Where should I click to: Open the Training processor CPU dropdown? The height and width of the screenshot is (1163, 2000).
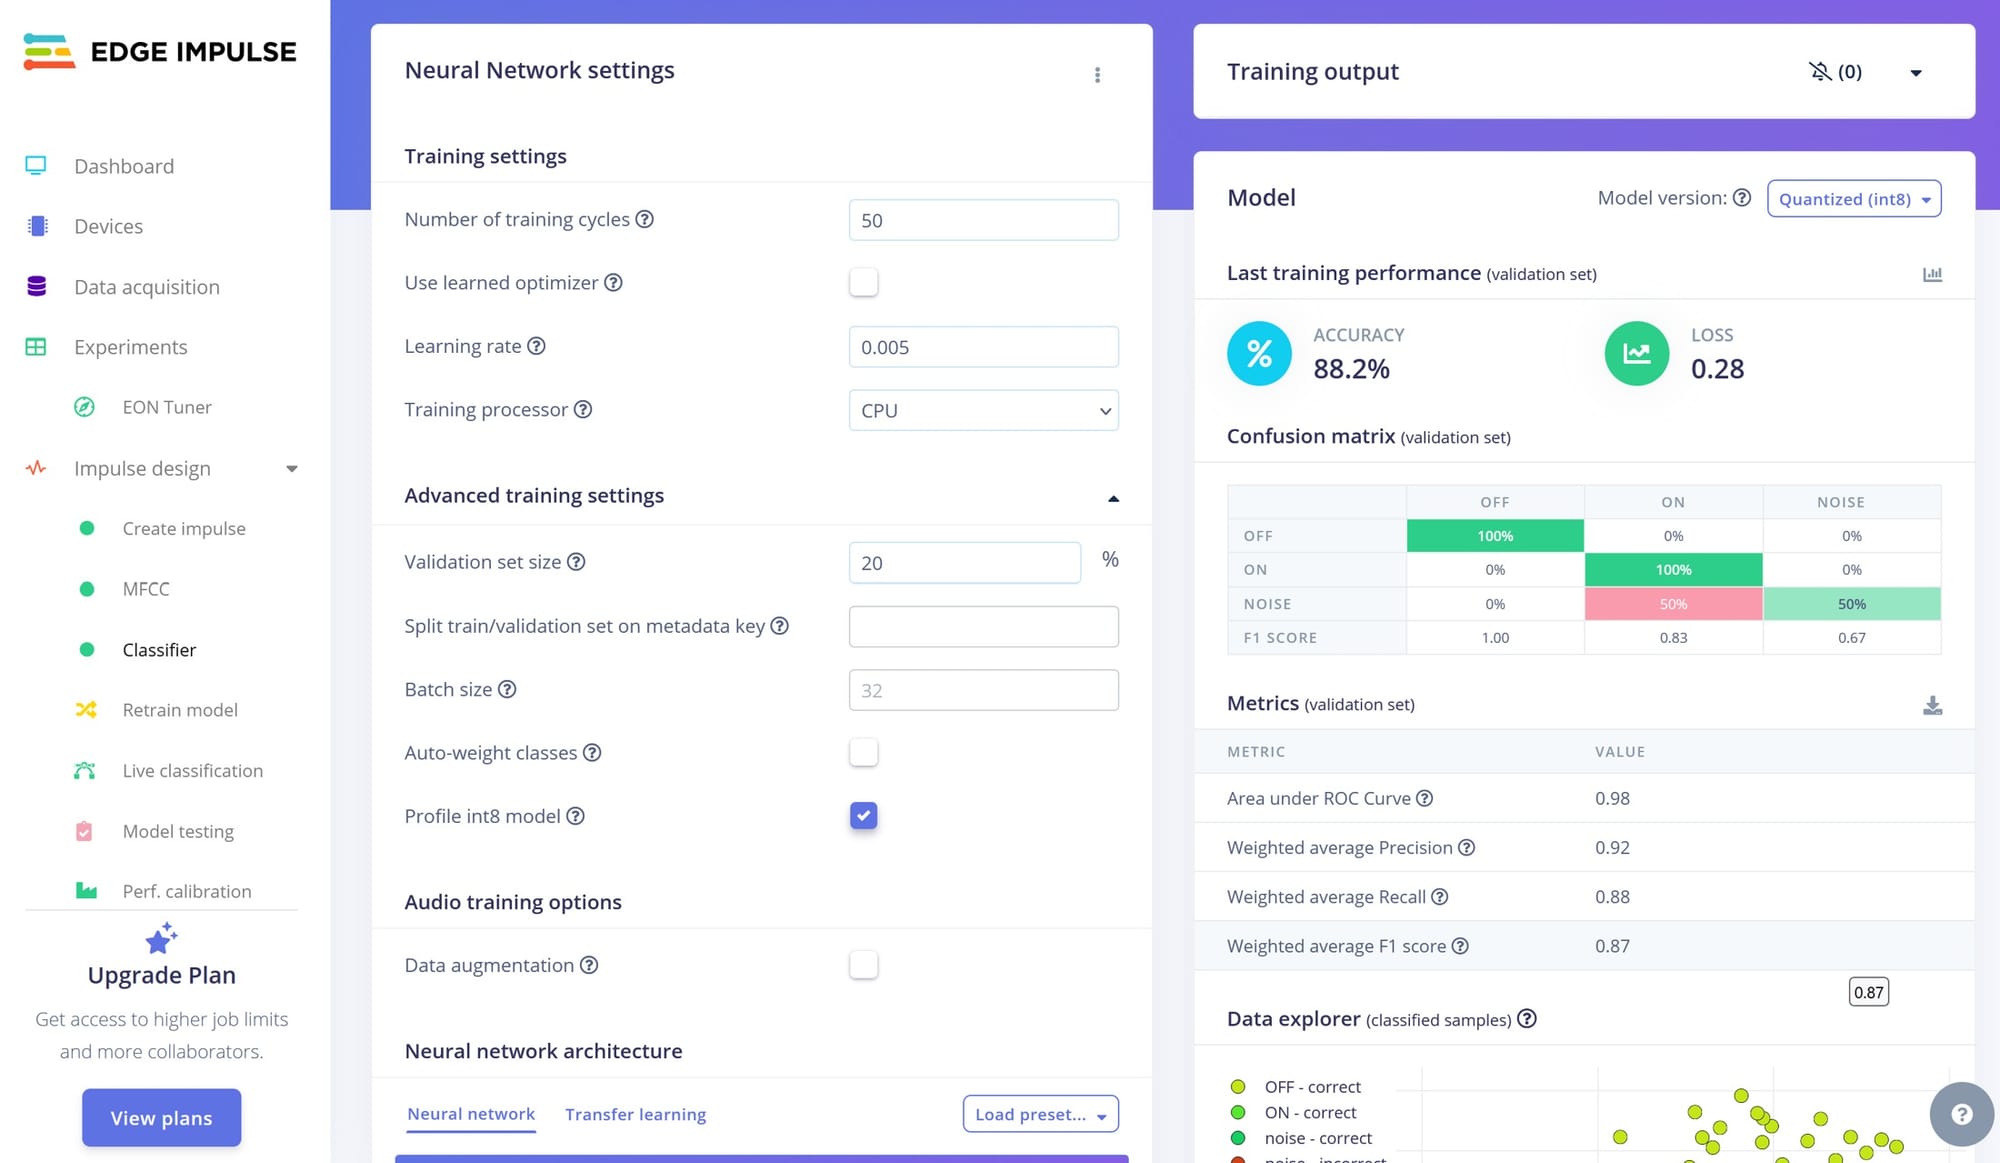(x=984, y=410)
